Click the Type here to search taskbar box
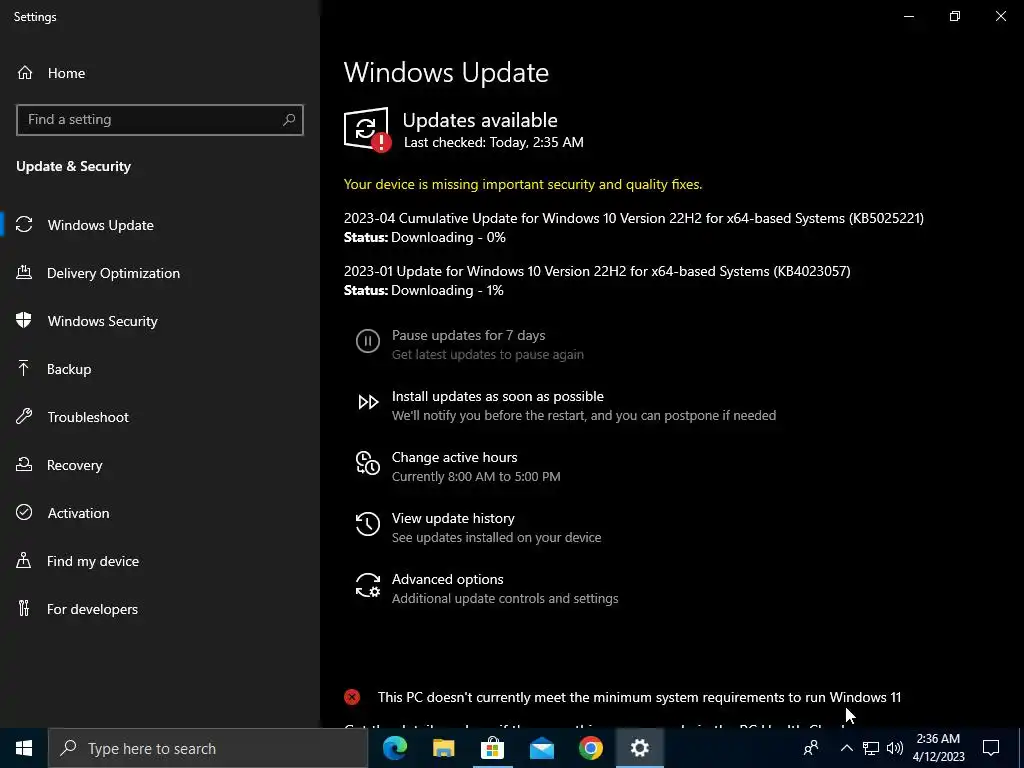The height and width of the screenshot is (768, 1024). click(208, 748)
